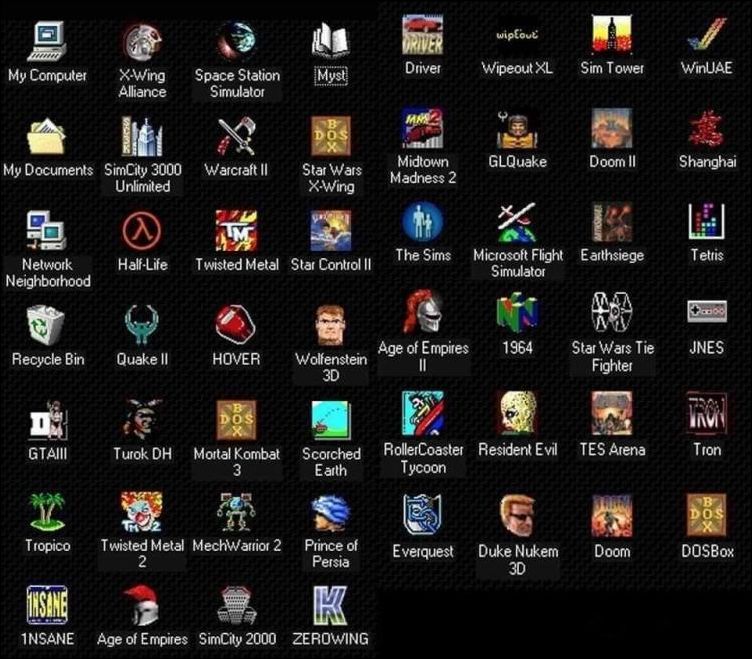Viewport: 752px width, 659px height.
Task: Click the My Documents folder icon
Action: click(x=47, y=136)
